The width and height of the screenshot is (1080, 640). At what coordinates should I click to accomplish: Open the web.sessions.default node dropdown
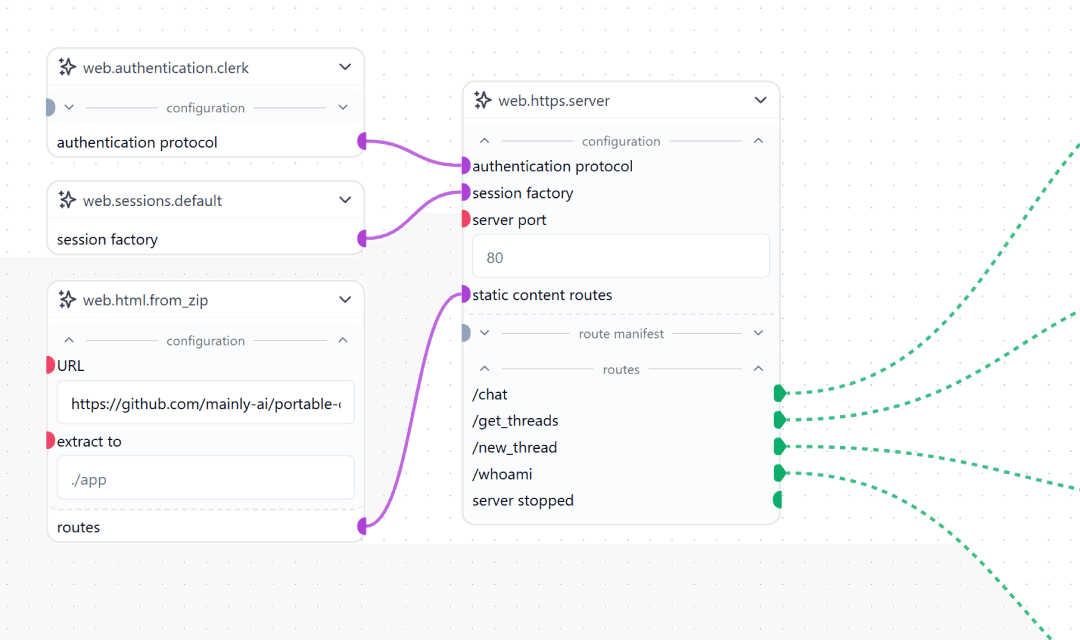pos(345,200)
